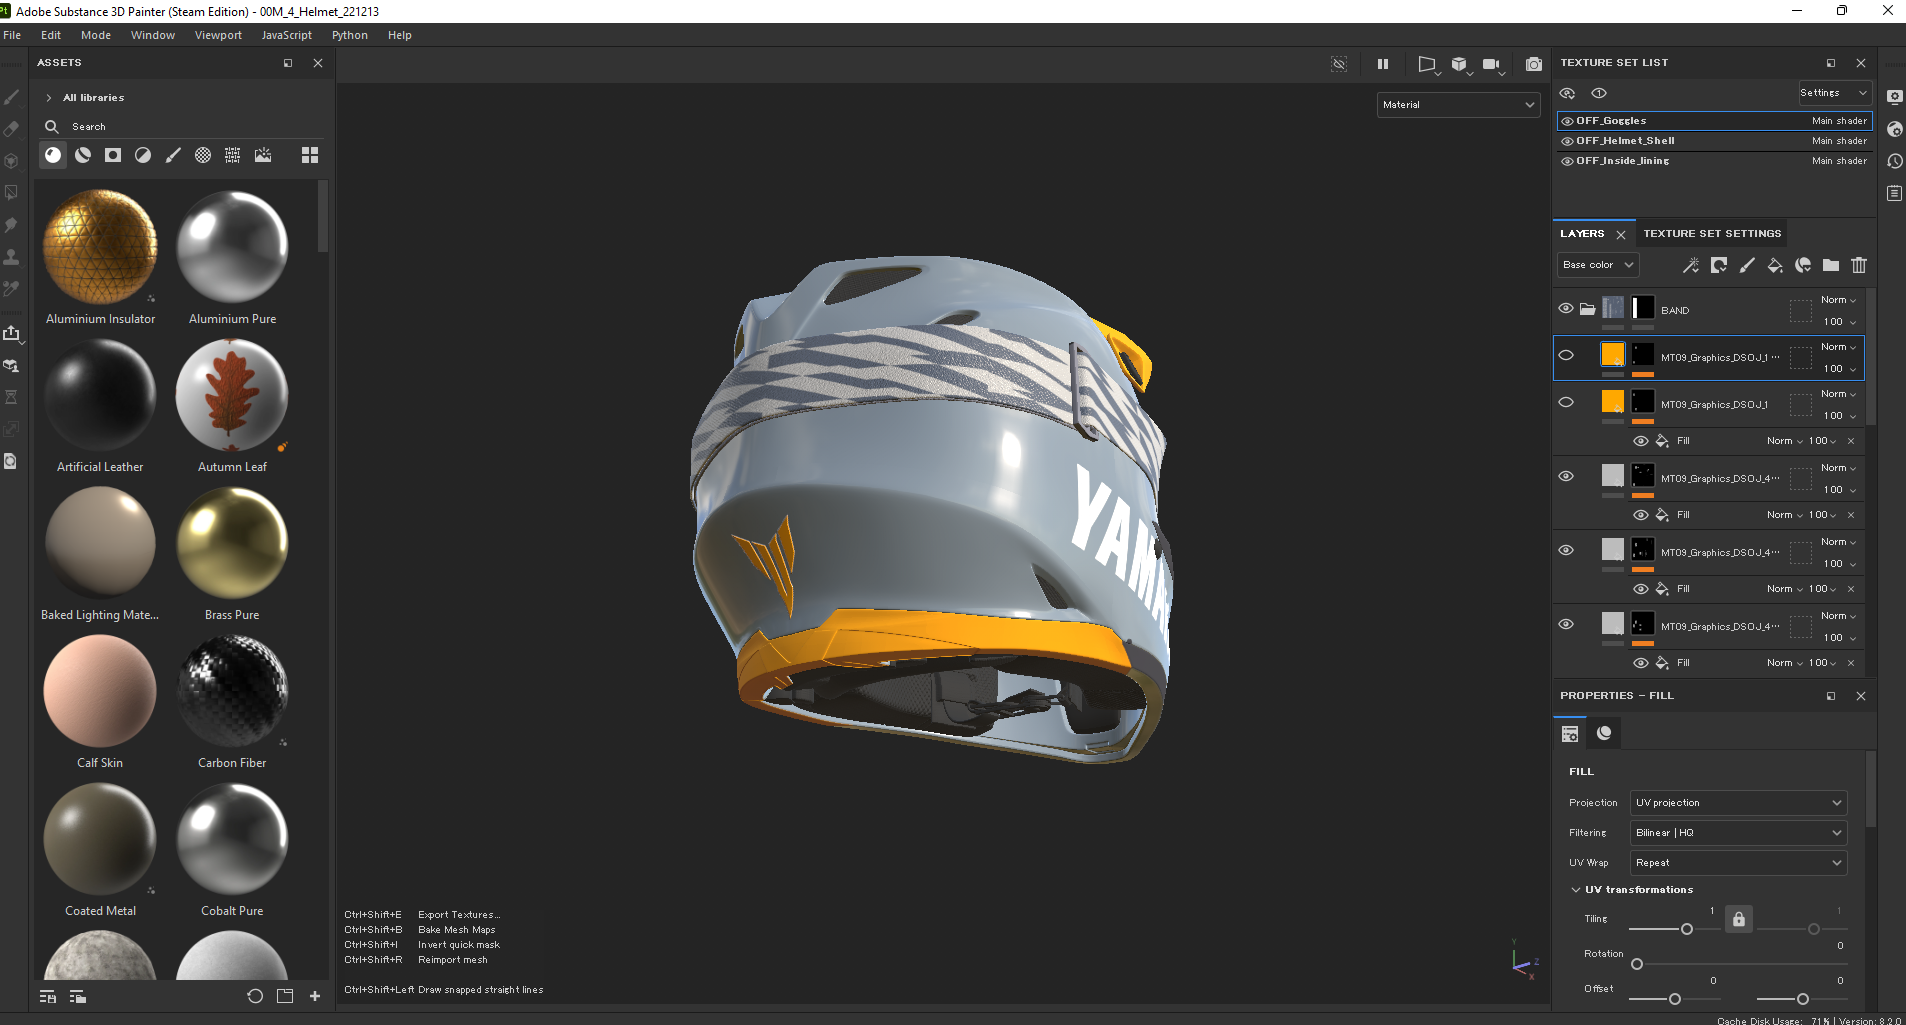Open the Filtering dropdown showing Bilinear HQ

pyautogui.click(x=1738, y=833)
